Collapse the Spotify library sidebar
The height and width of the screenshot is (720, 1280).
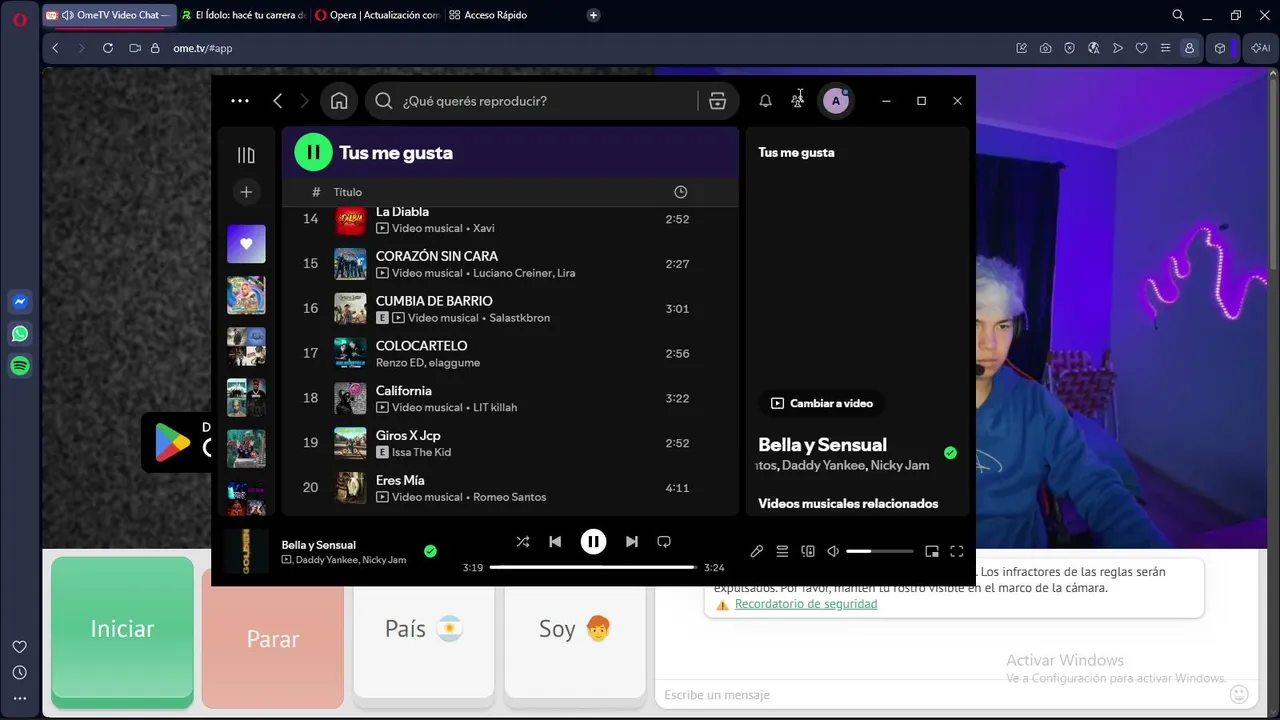pos(246,155)
